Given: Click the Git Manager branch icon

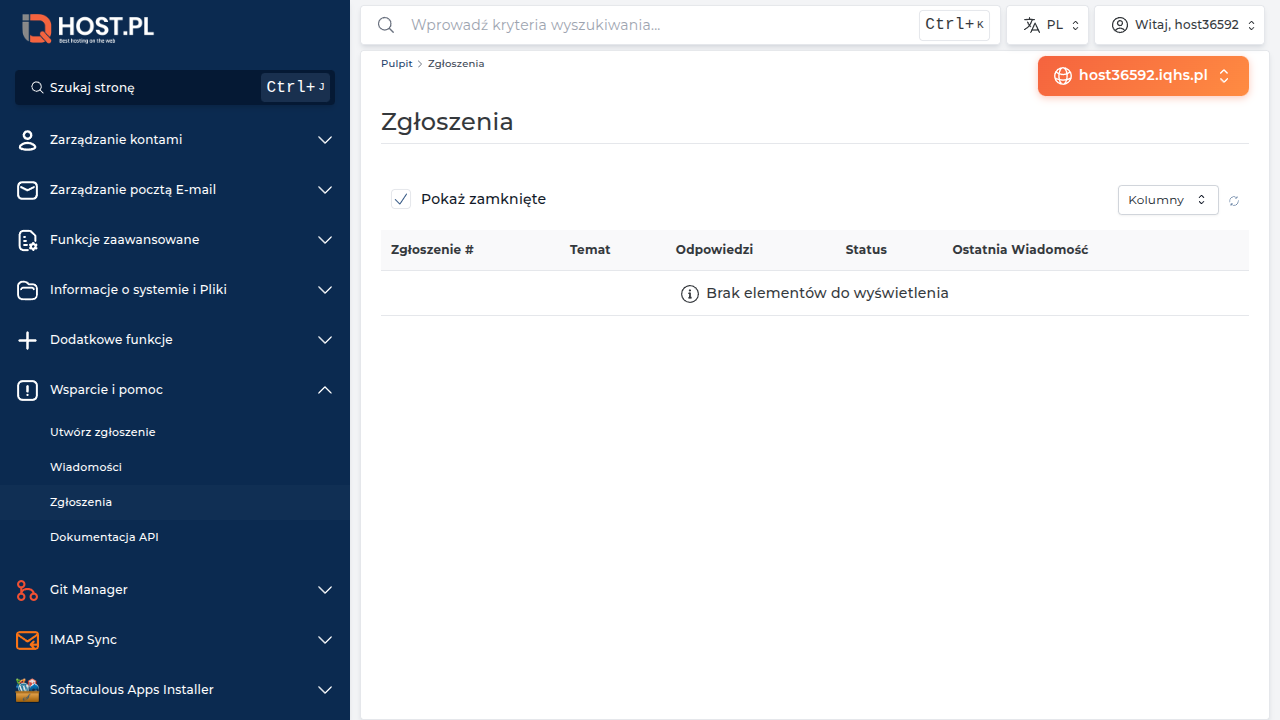Looking at the screenshot, I should coord(28,590).
